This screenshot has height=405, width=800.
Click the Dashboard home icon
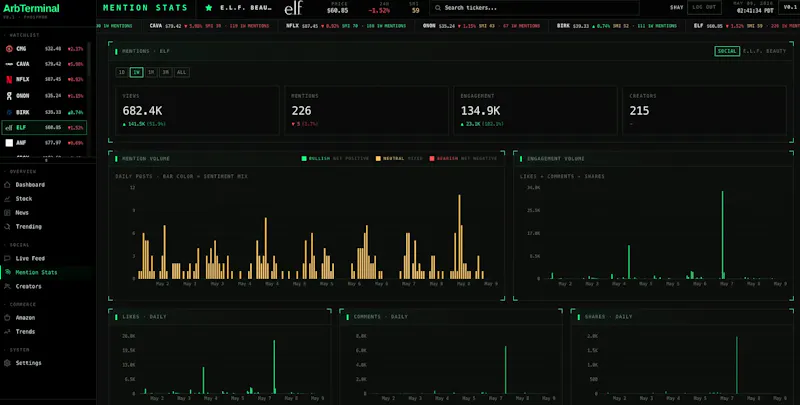pyautogui.click(x=7, y=185)
